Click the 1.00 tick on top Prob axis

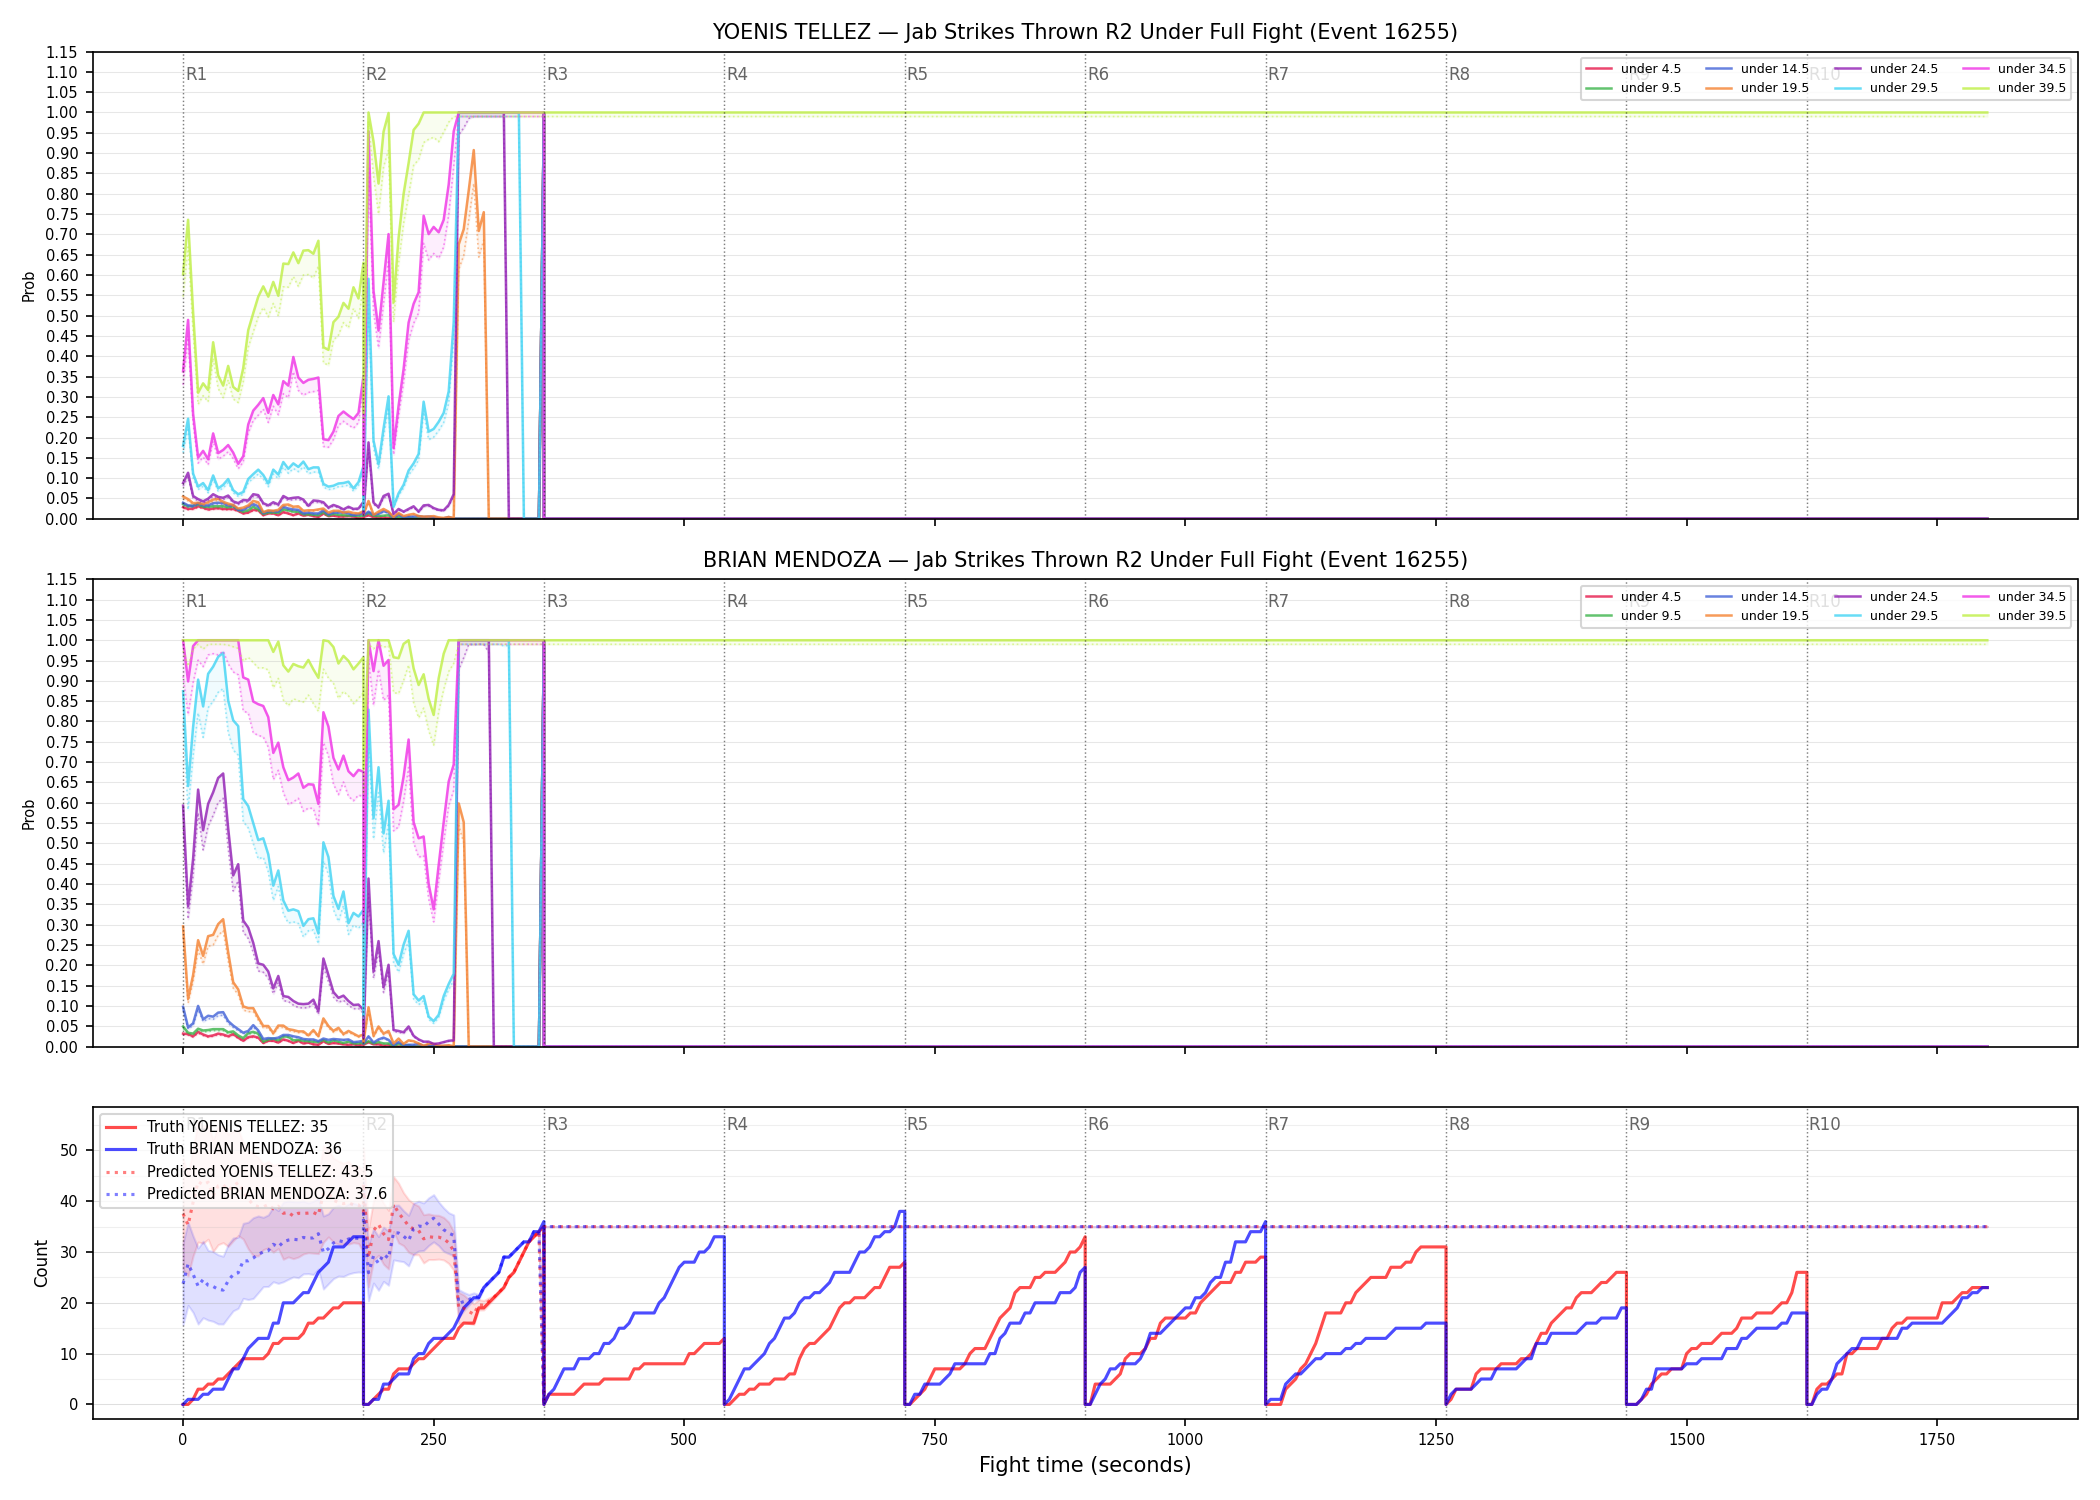(x=62, y=113)
